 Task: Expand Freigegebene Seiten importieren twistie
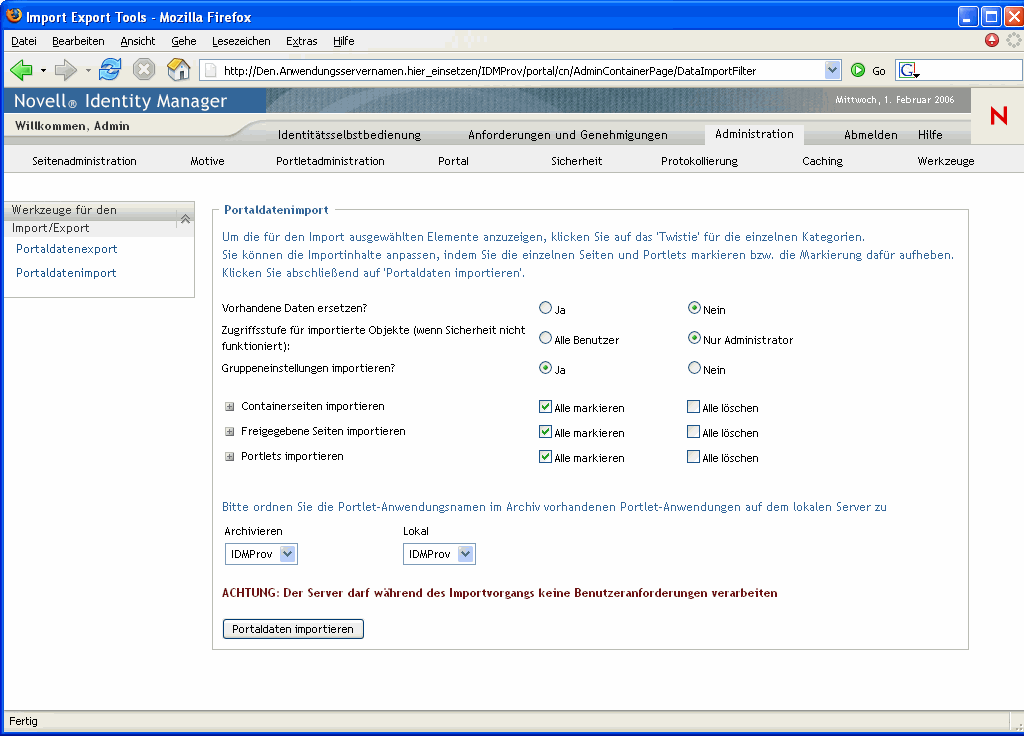229,432
